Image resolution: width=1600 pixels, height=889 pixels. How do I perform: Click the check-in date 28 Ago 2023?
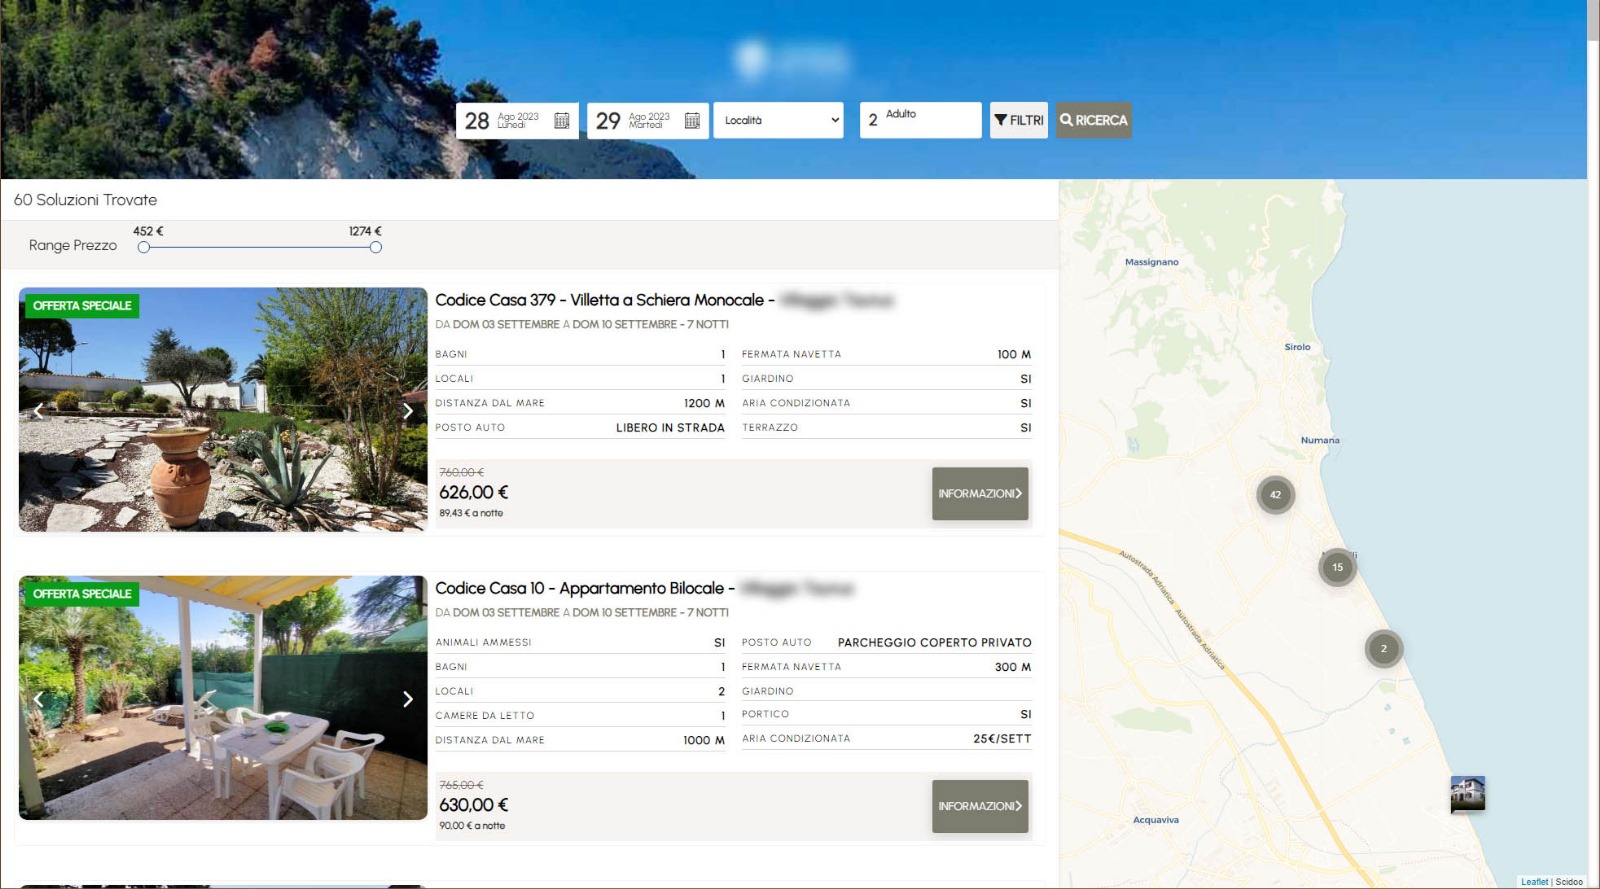(517, 120)
